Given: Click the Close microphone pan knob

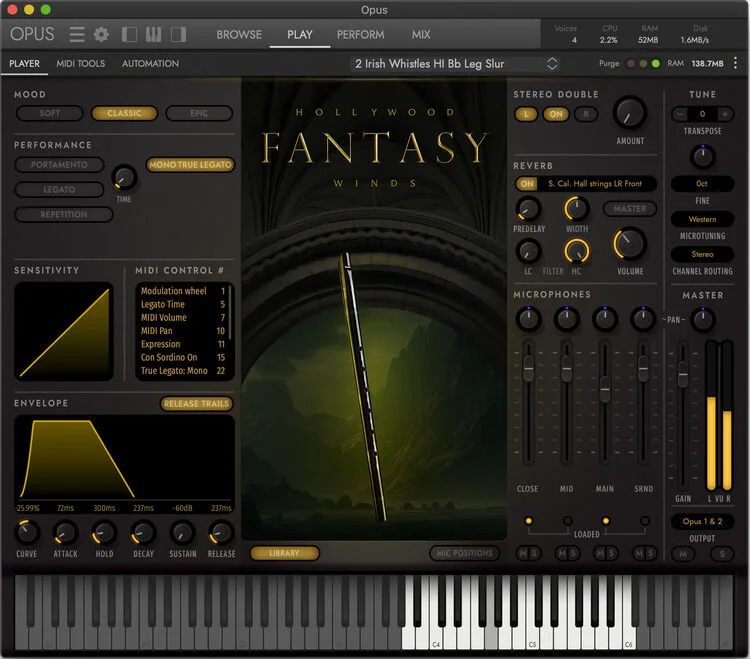Looking at the screenshot, I should [528, 319].
